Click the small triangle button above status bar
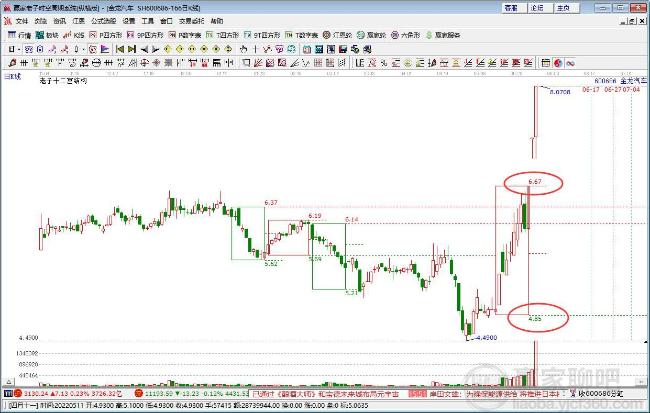The height and width of the screenshot is (413, 650). pos(8,381)
